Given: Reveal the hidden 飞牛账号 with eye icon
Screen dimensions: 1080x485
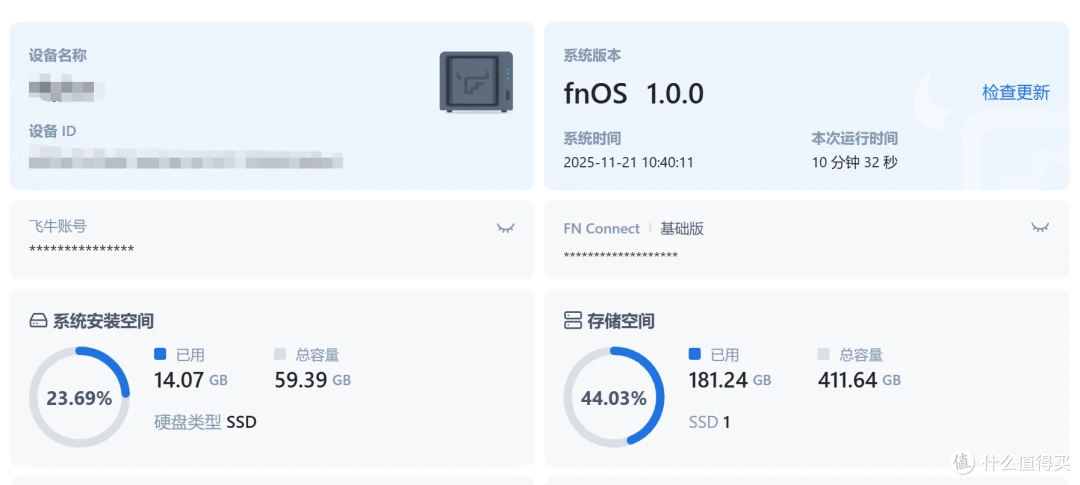Looking at the screenshot, I should pos(506,227).
